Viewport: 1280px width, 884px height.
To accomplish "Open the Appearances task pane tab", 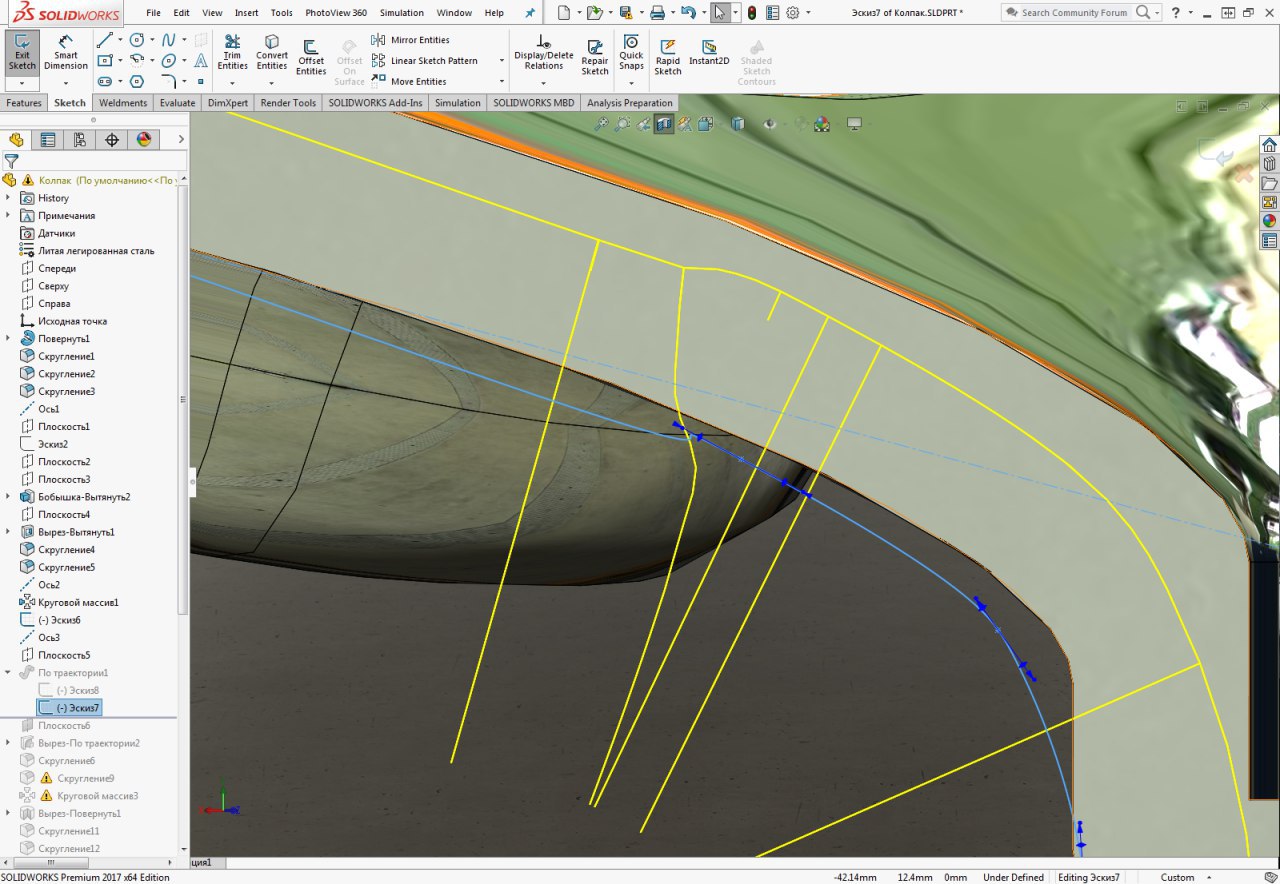I will [1269, 221].
